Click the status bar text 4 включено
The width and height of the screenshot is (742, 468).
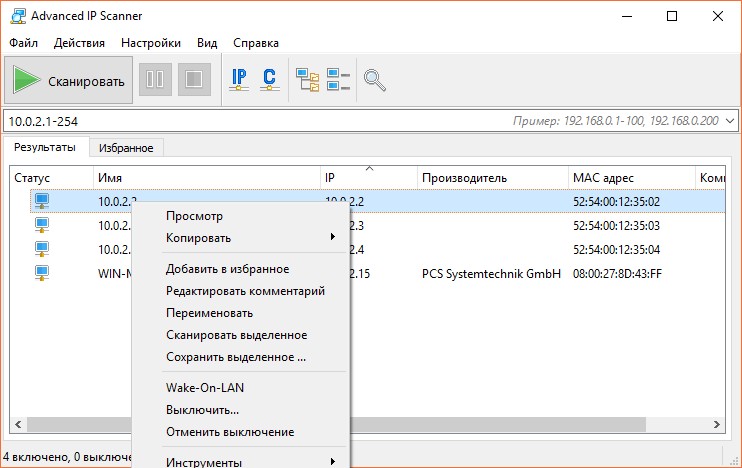35,457
